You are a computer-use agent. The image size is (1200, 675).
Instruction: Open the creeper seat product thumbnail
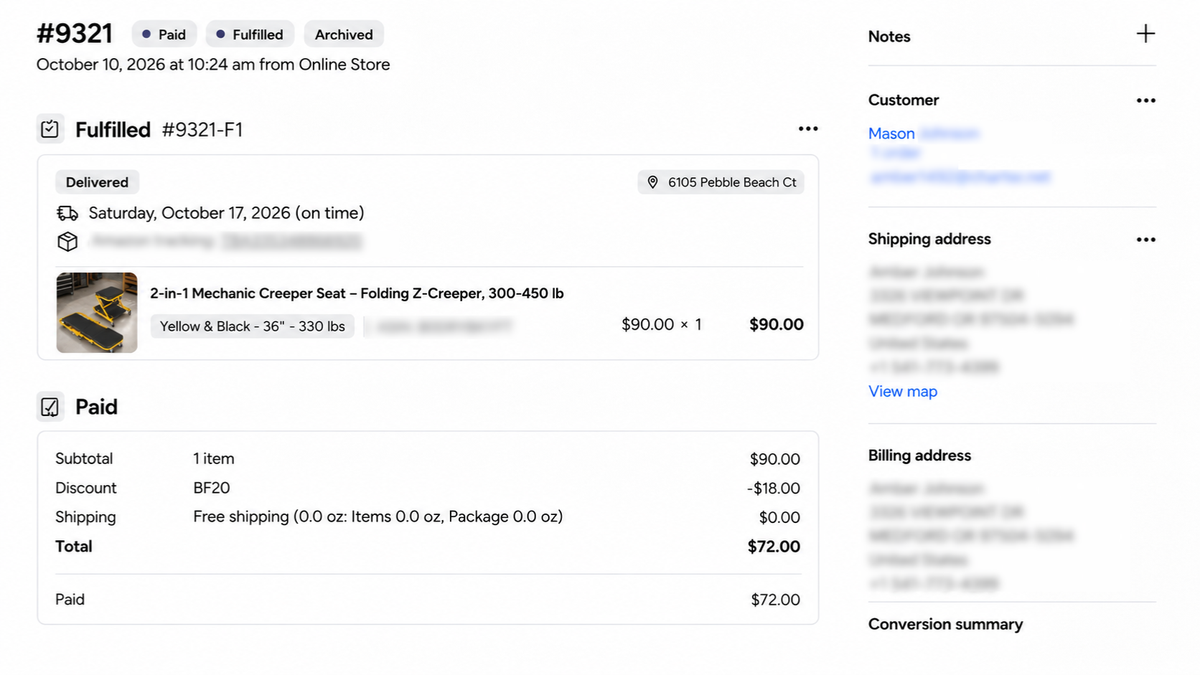97,312
